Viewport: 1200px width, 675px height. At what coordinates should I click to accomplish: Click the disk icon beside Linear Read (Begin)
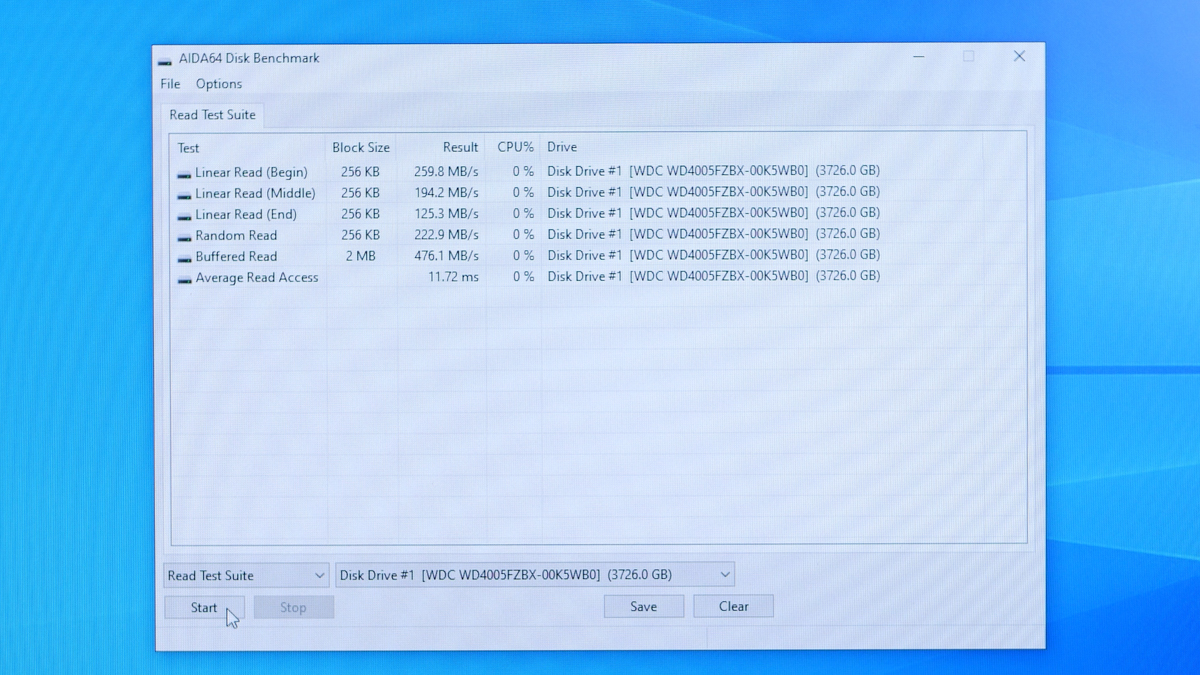tap(184, 173)
